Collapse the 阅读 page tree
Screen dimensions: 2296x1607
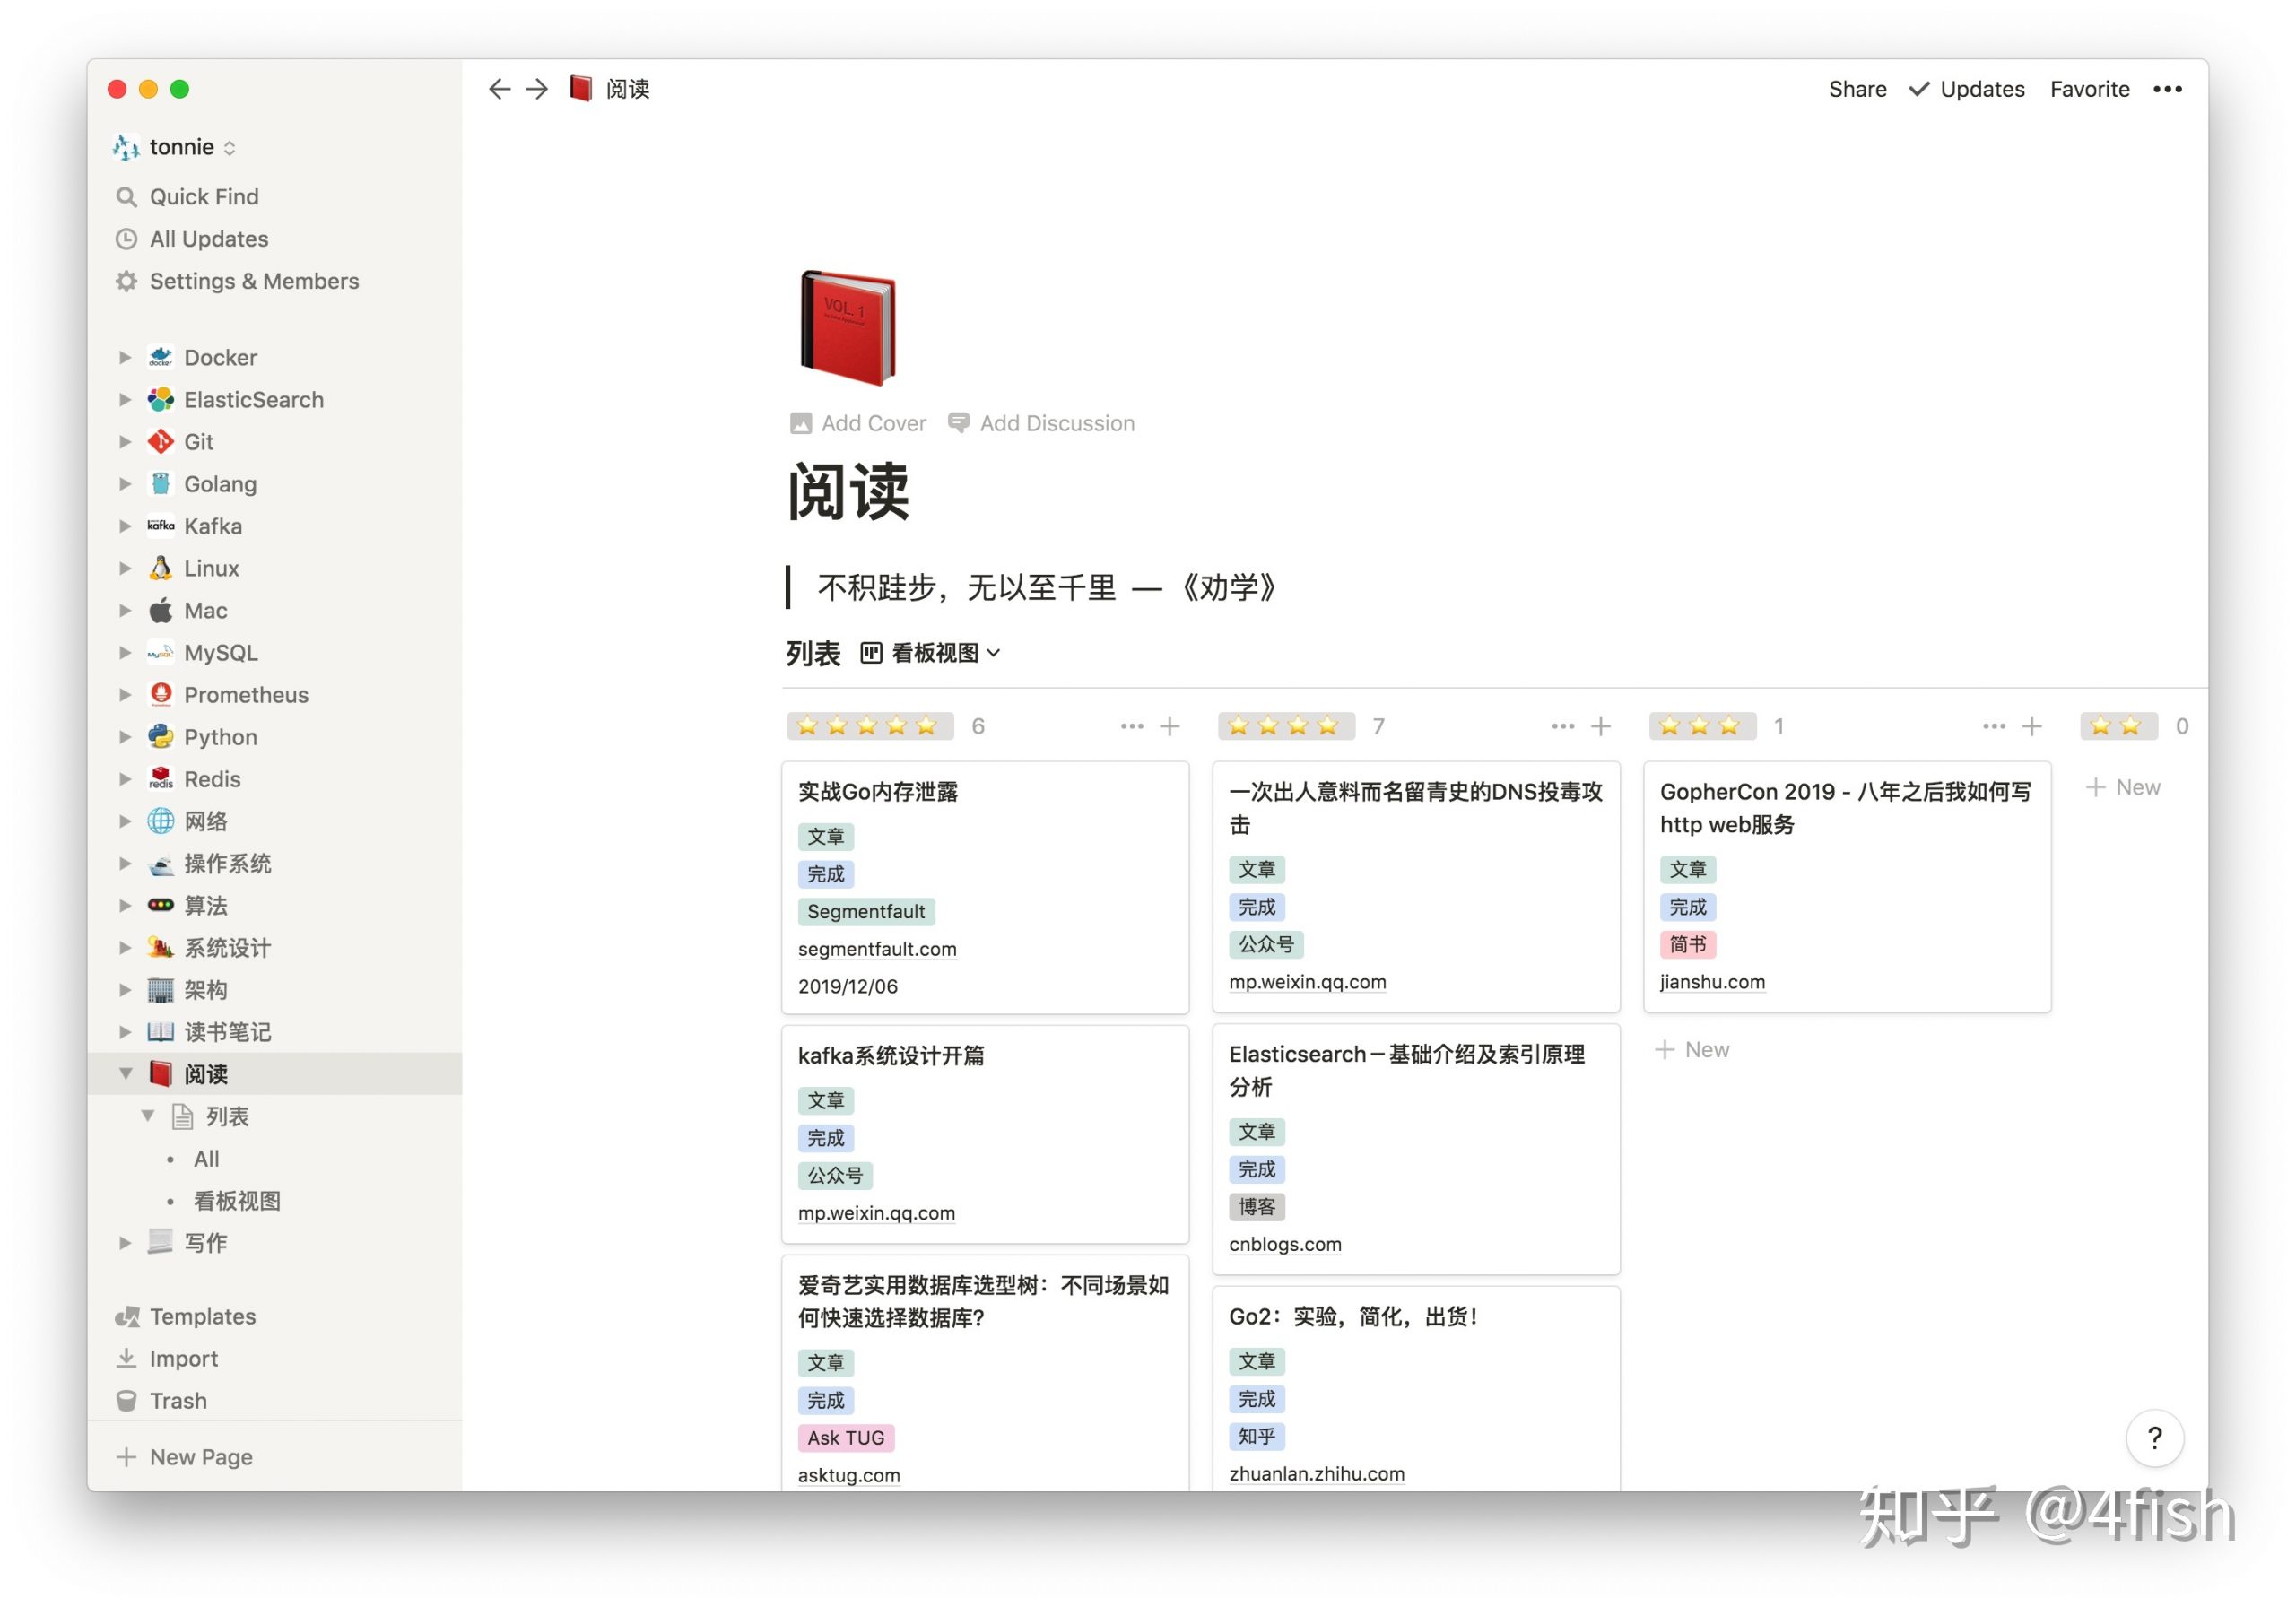click(125, 1074)
